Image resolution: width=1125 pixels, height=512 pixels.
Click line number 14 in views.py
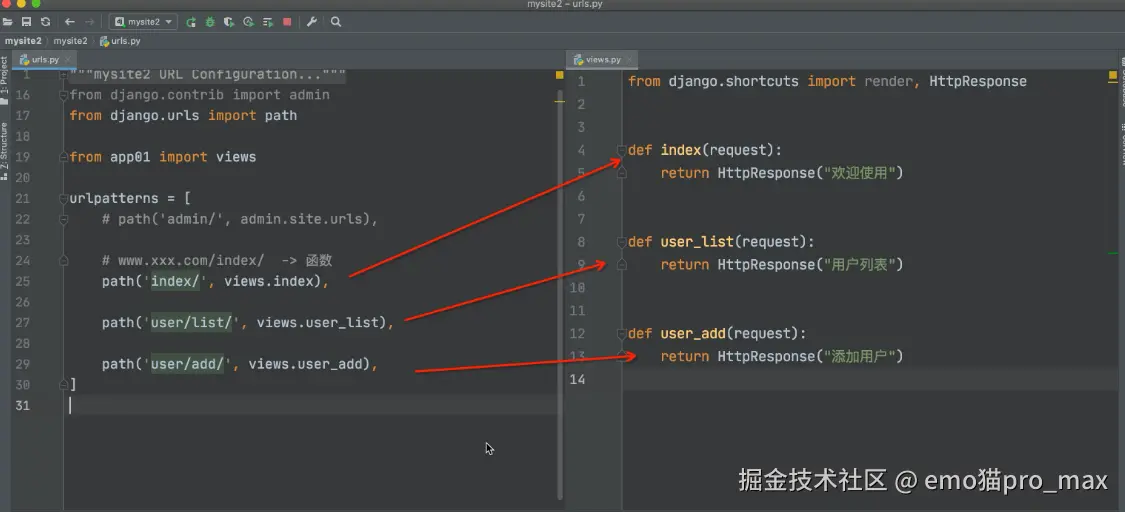point(577,379)
